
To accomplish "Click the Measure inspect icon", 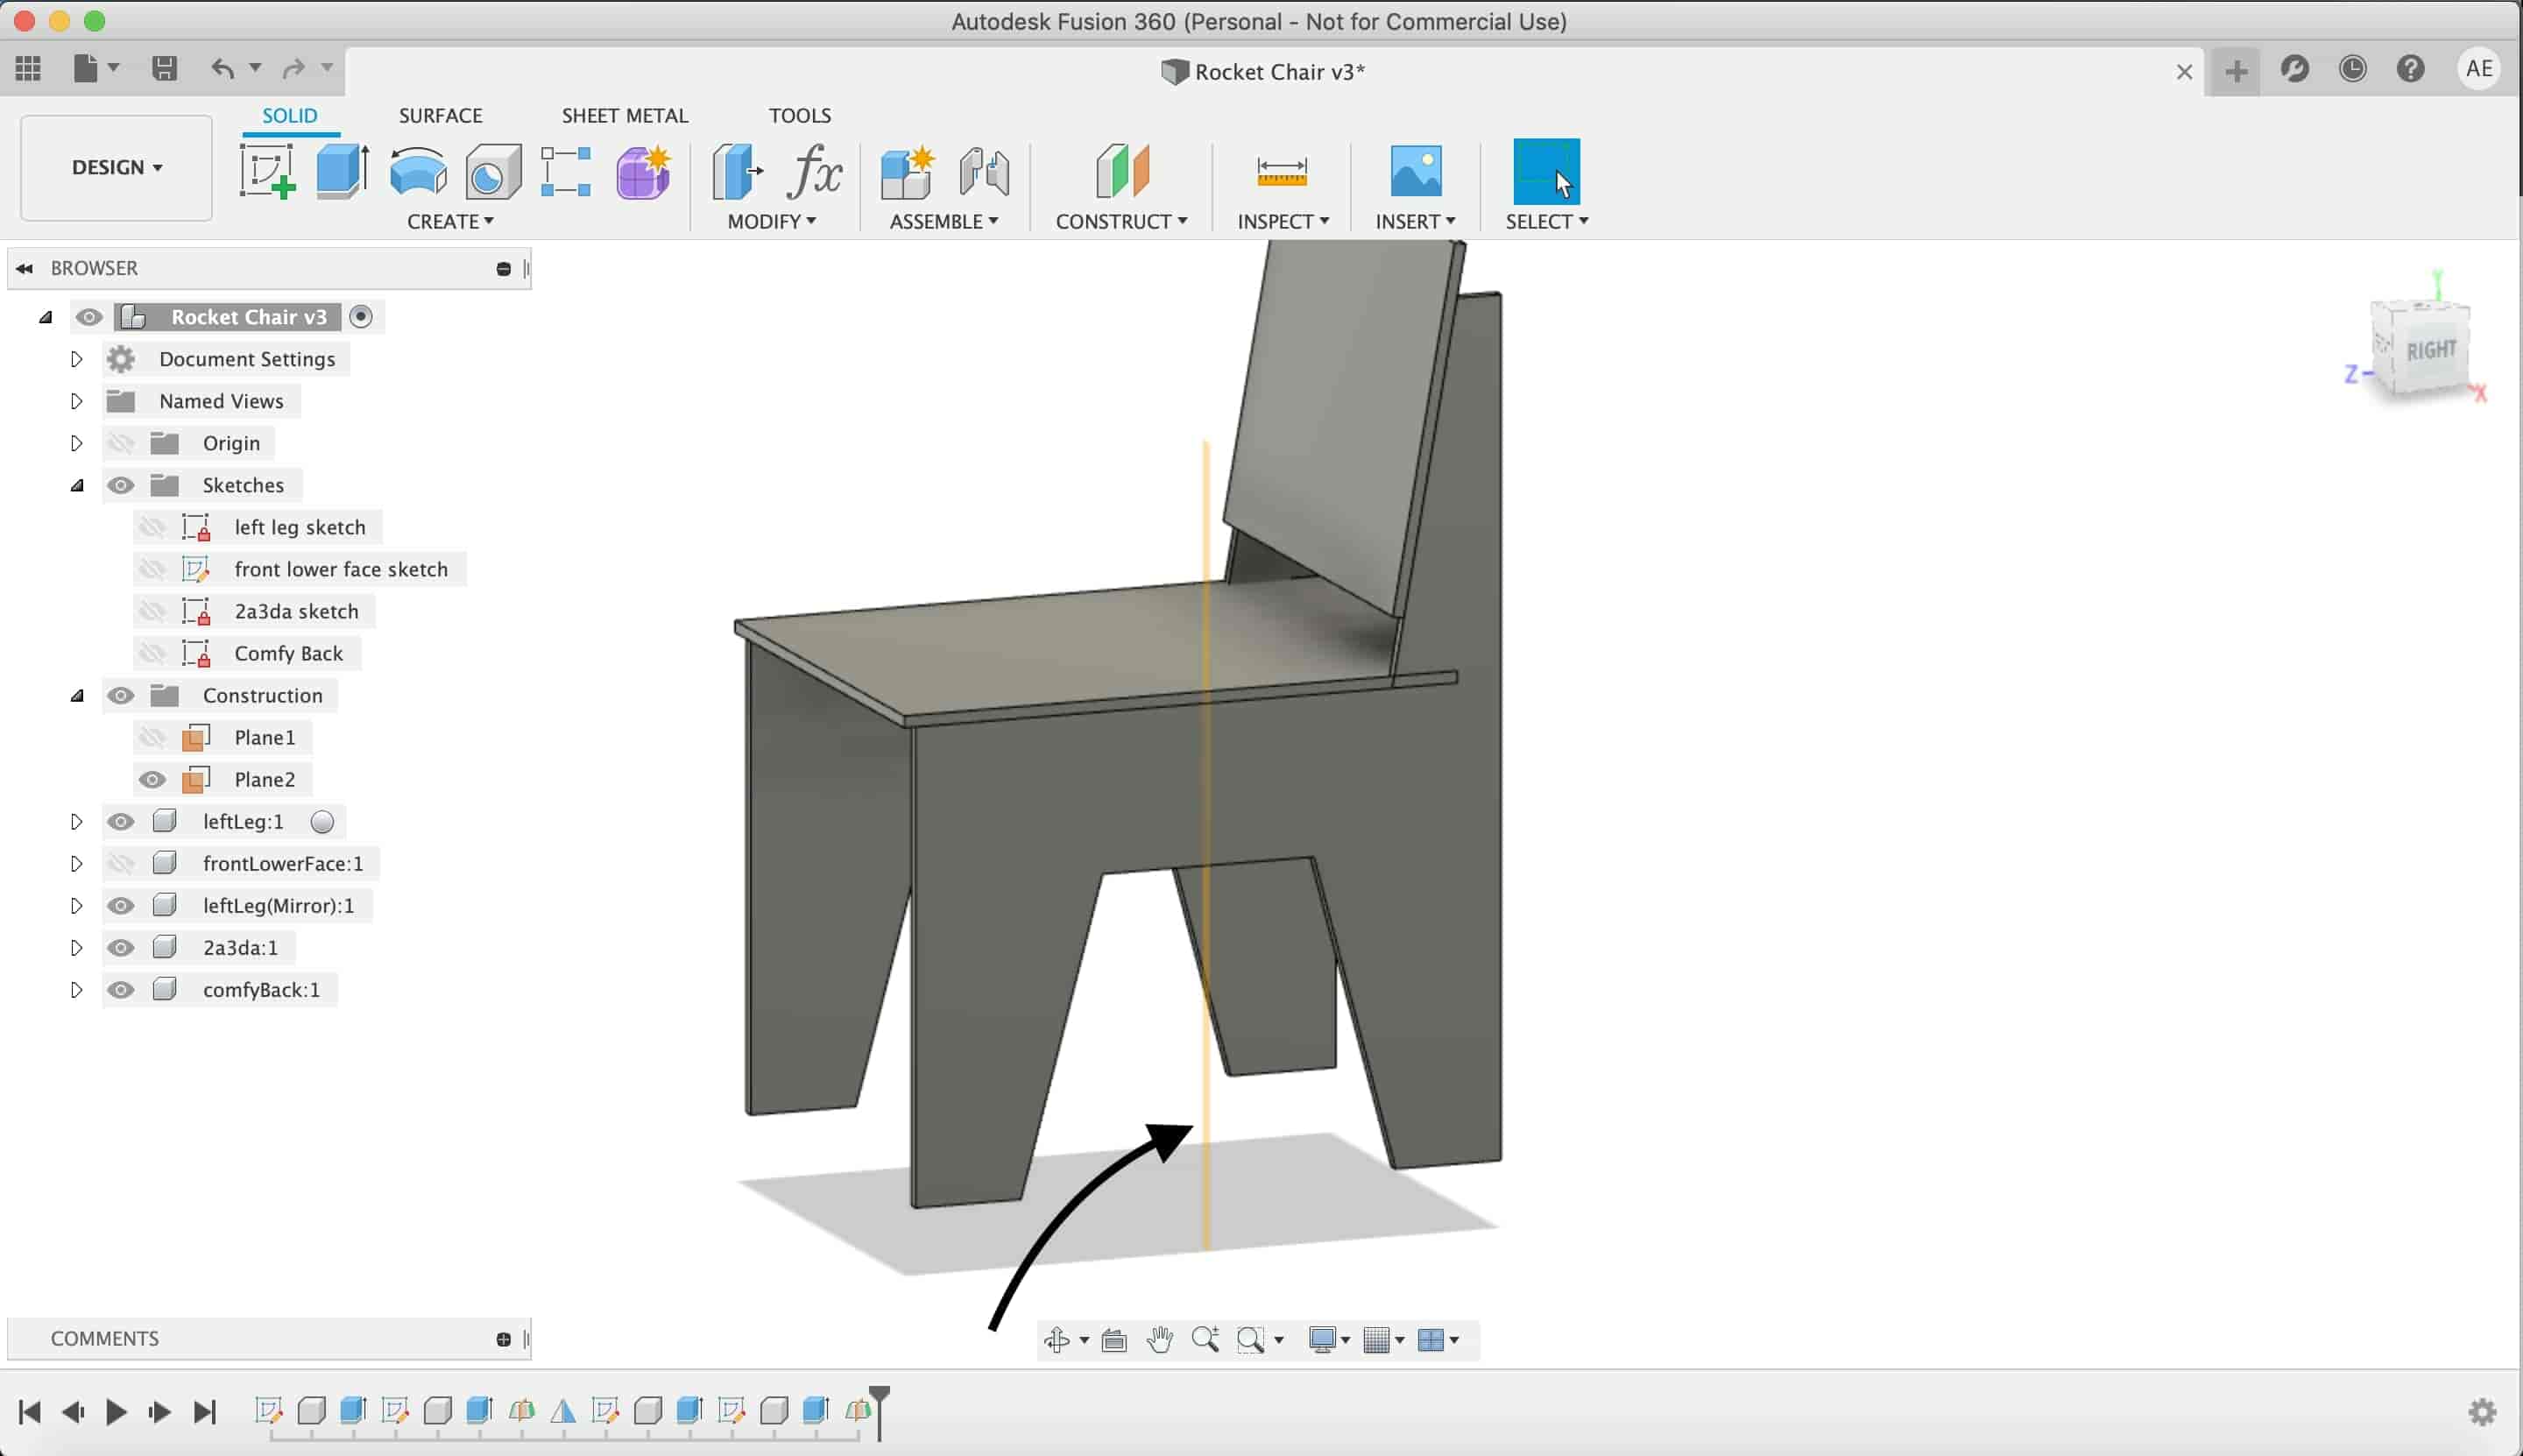I will coord(1282,171).
